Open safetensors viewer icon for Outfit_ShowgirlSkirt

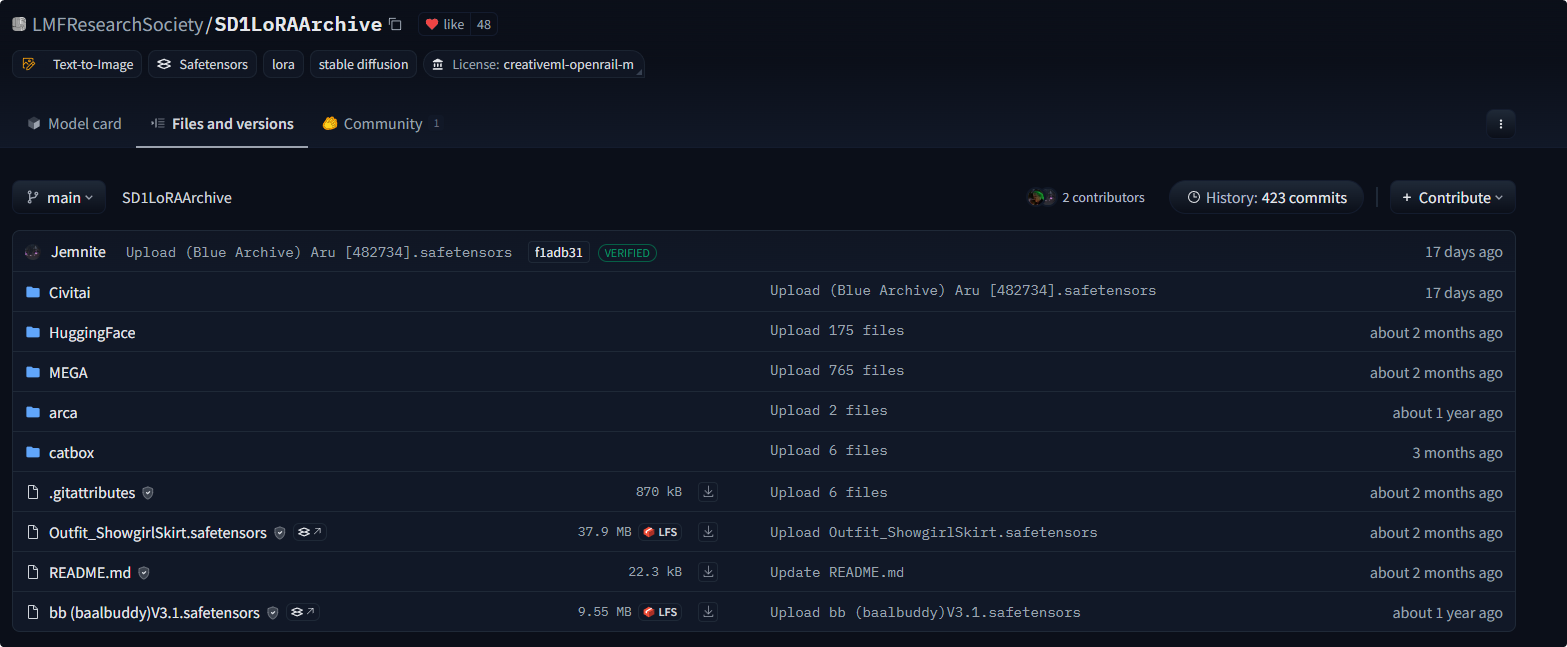309,532
